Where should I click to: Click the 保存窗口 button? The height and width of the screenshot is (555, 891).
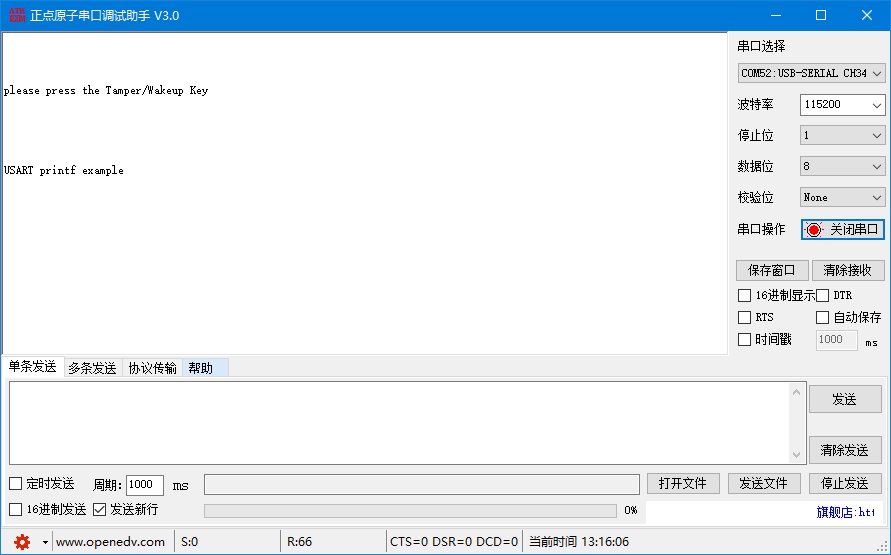point(772,270)
